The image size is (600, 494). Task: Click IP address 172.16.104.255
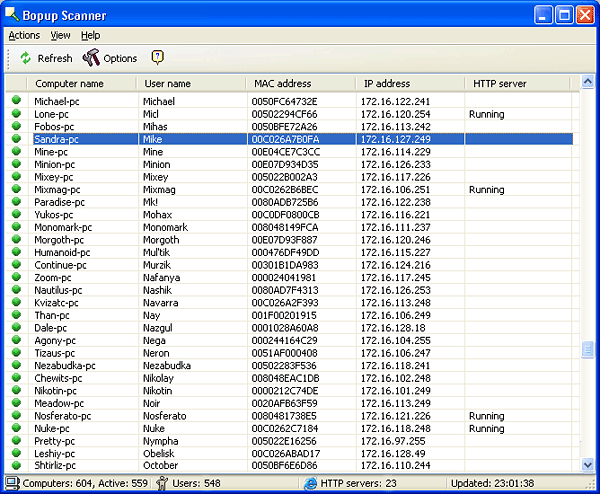click(x=396, y=341)
